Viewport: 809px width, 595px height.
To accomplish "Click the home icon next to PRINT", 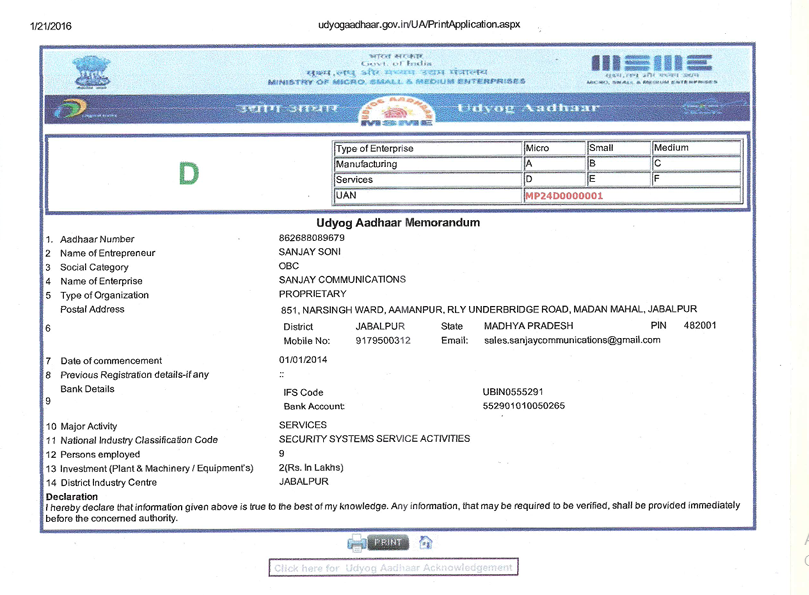I will [x=425, y=542].
